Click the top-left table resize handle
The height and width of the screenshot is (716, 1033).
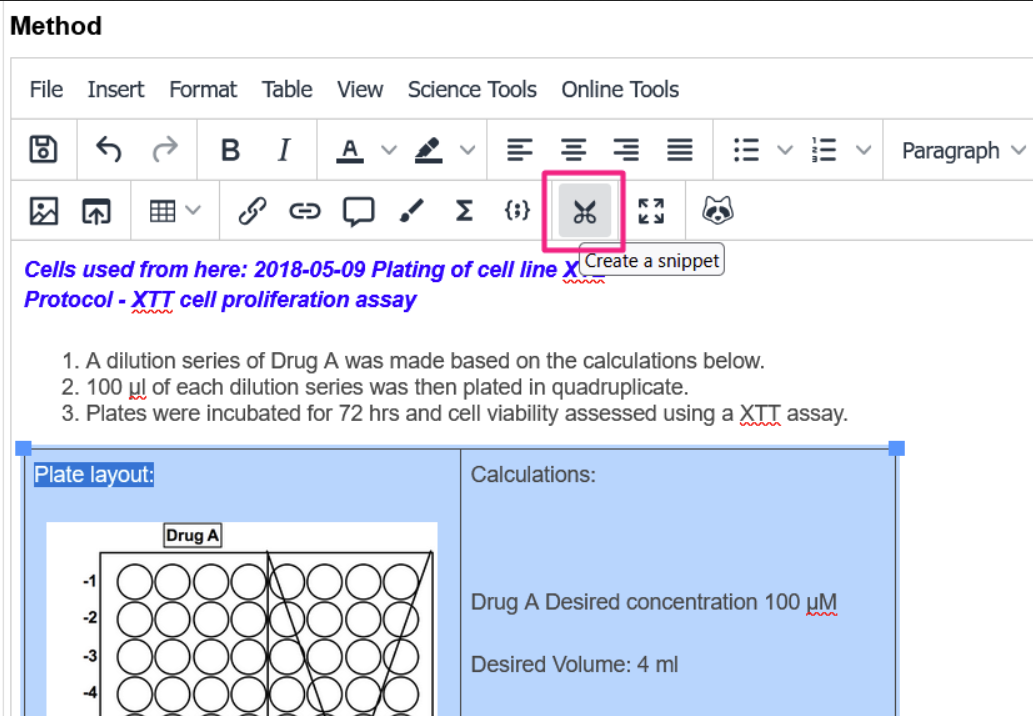point(23,449)
